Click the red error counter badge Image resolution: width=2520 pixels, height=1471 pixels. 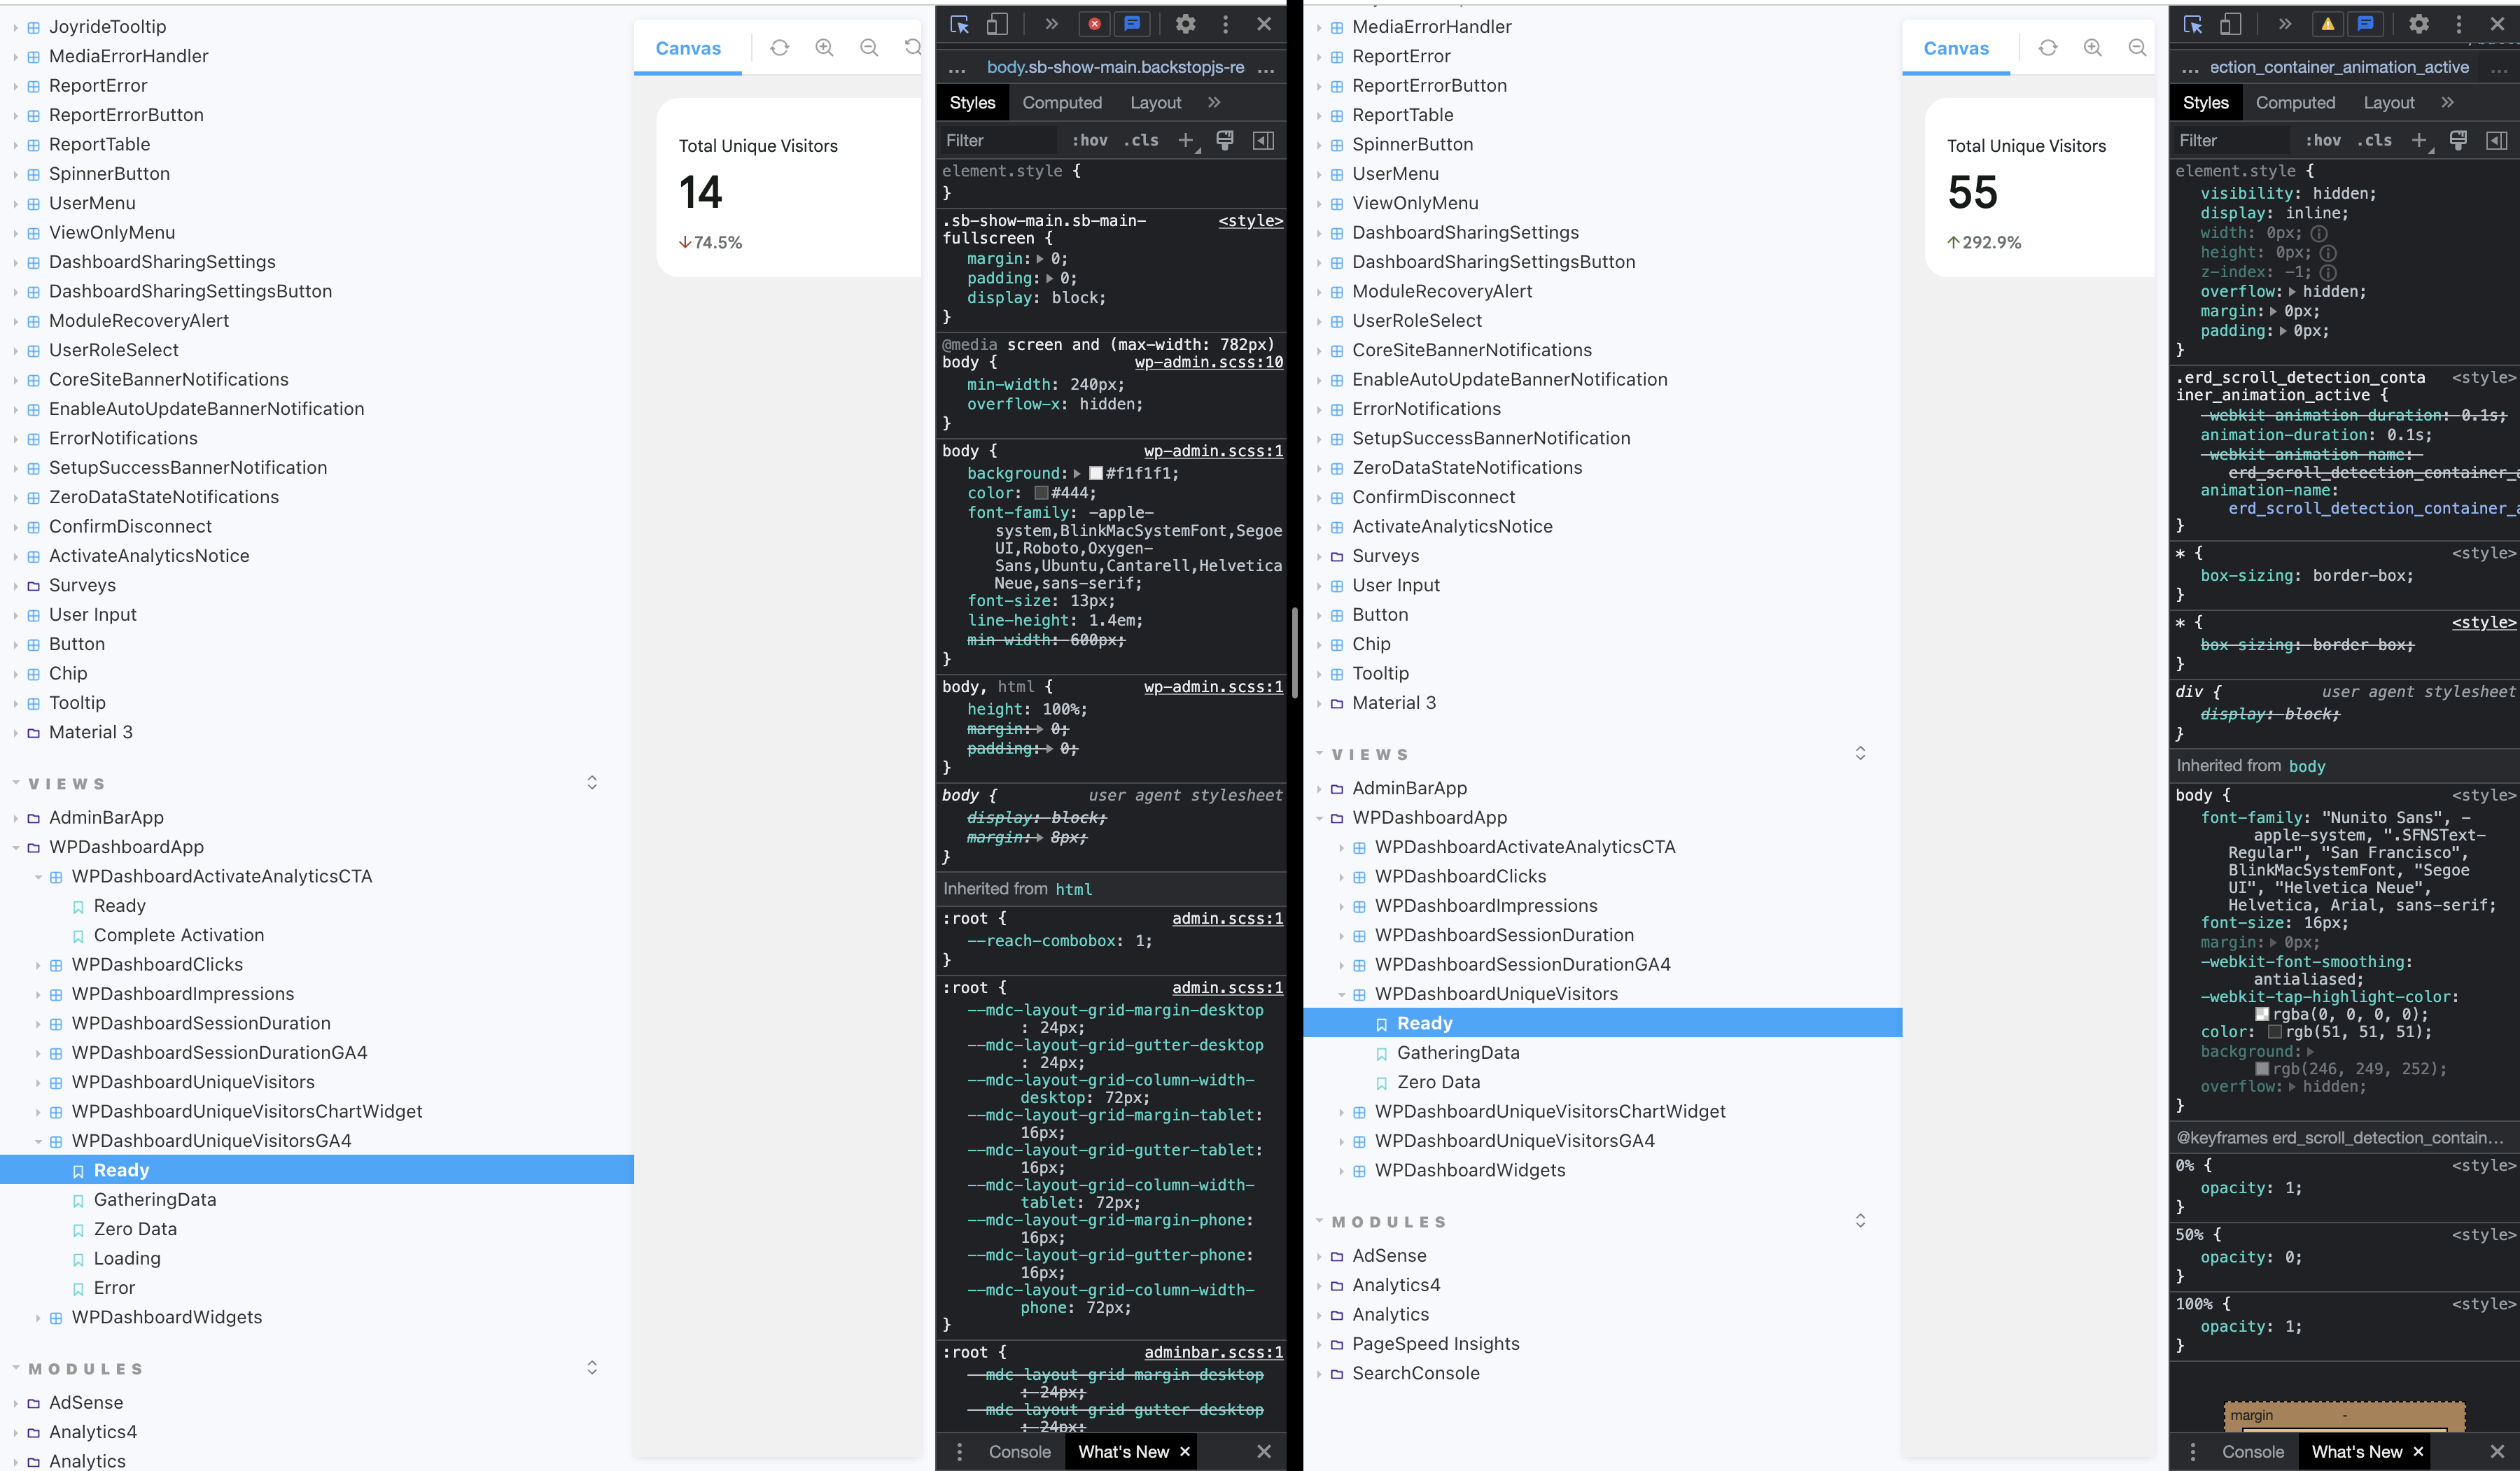pos(1093,24)
